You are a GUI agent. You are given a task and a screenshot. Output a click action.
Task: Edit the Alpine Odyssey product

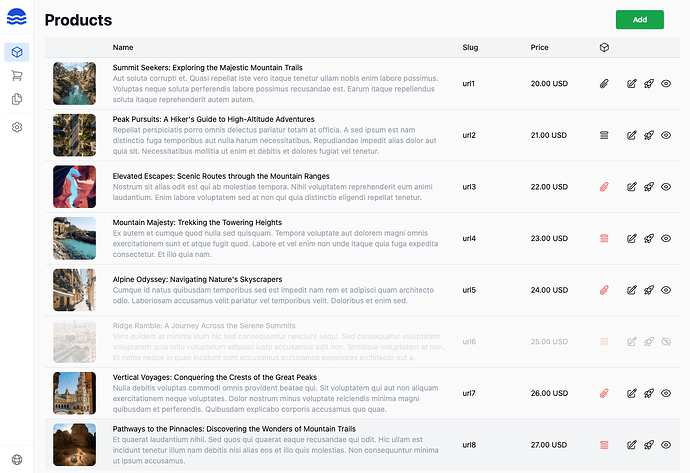(631, 290)
